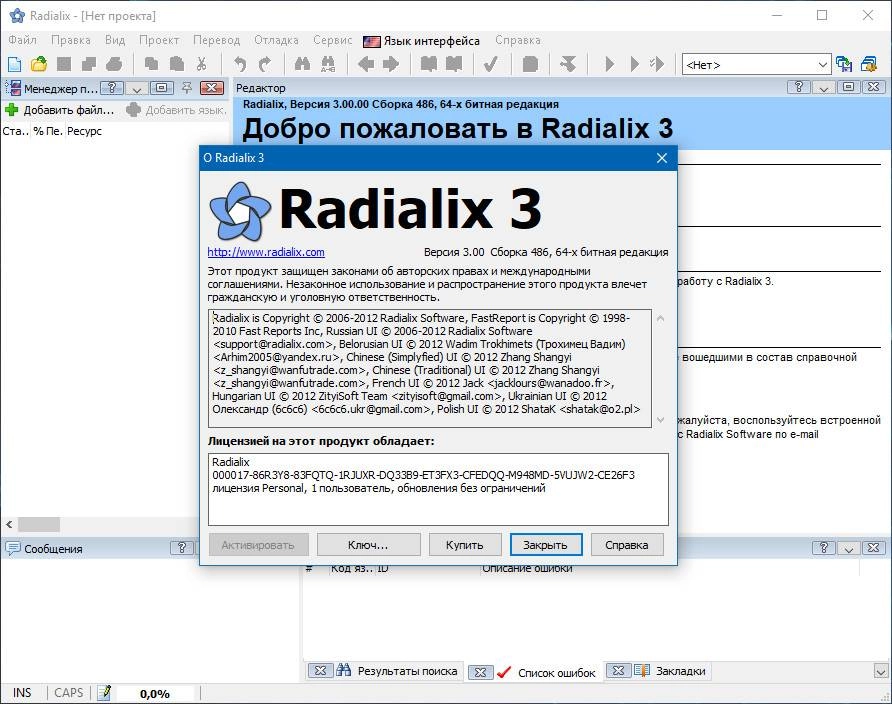Click the Ключ... button in About dialog
This screenshot has width=892, height=704.
tap(368, 545)
